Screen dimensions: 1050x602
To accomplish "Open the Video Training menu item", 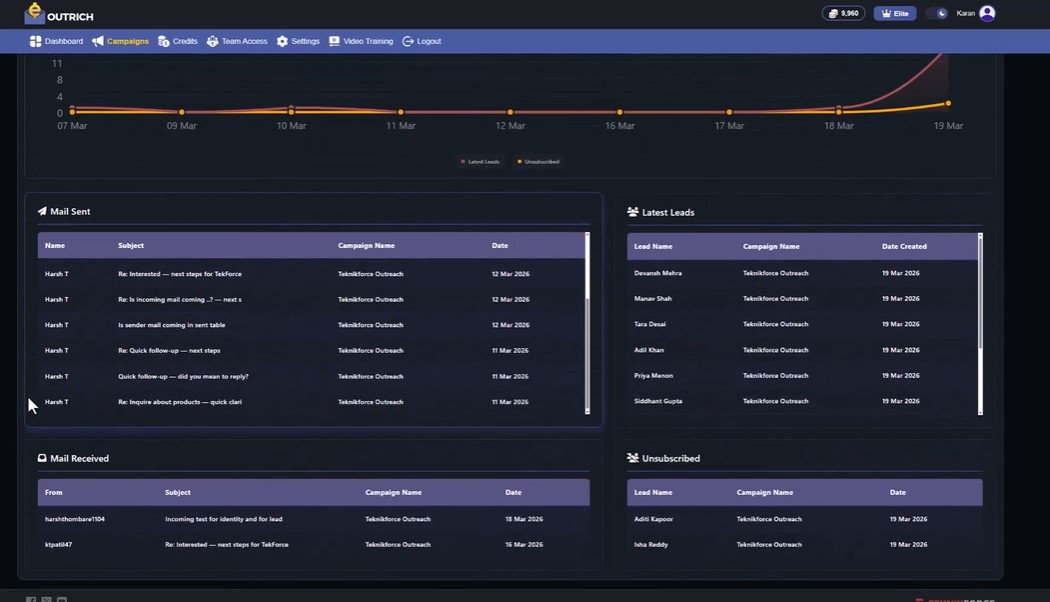I will (361, 42).
